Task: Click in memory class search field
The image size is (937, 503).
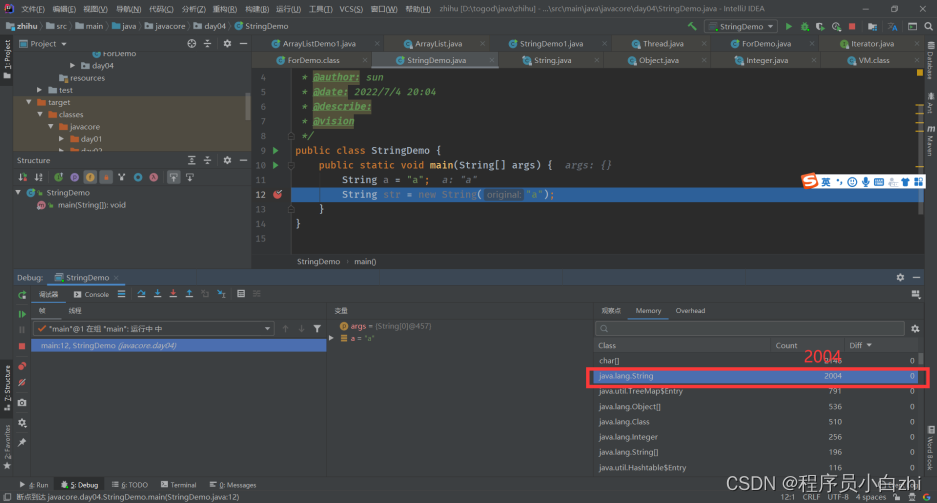Action: point(749,329)
